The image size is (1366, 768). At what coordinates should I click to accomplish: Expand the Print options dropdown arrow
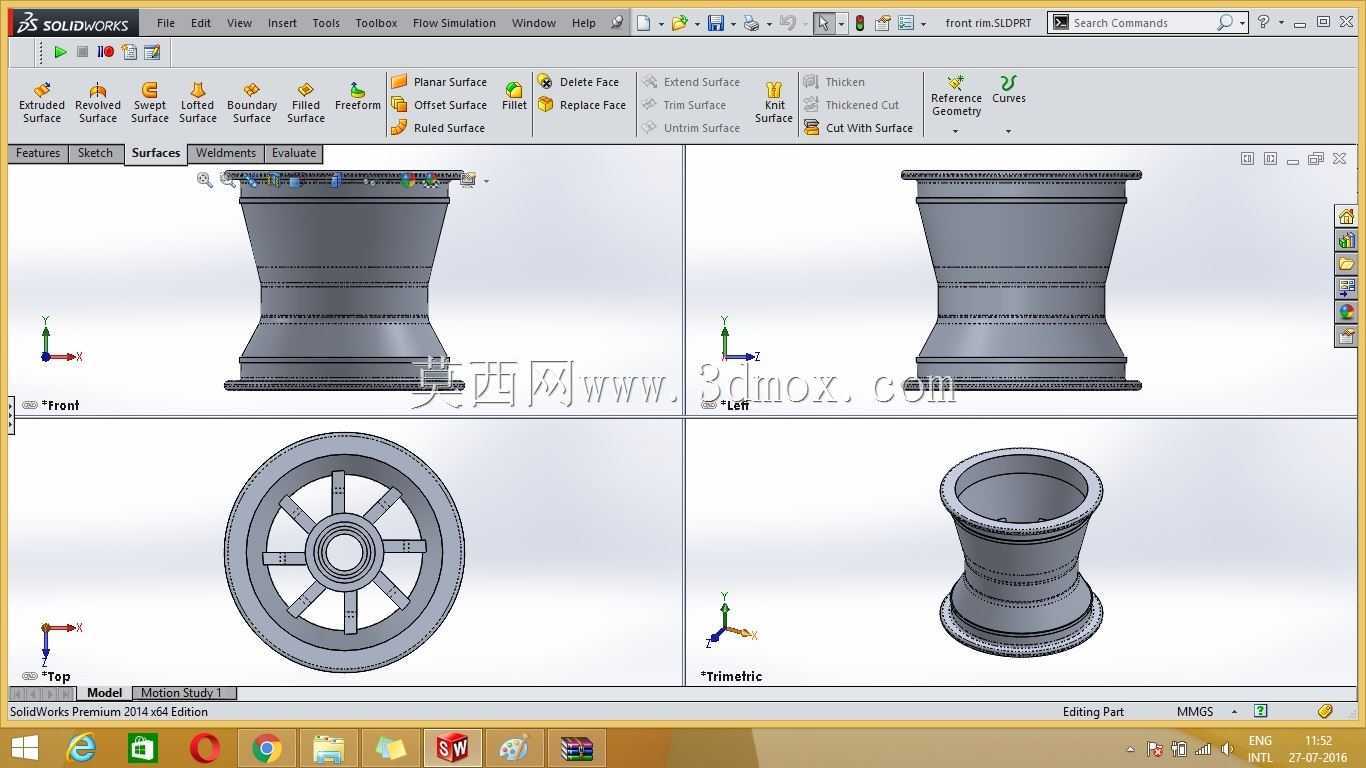[x=768, y=24]
